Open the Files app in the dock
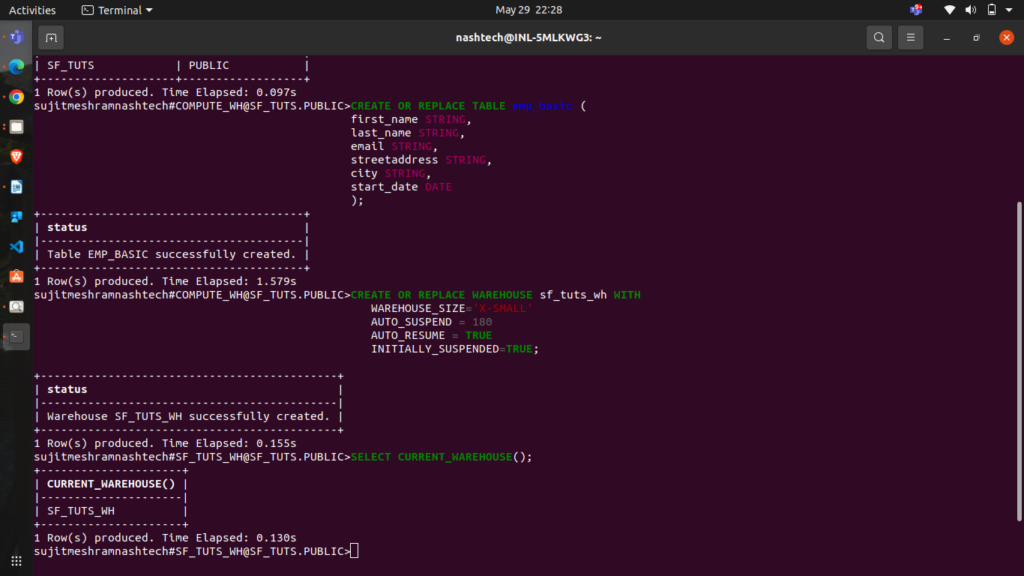The width and height of the screenshot is (1024, 576). [x=16, y=127]
